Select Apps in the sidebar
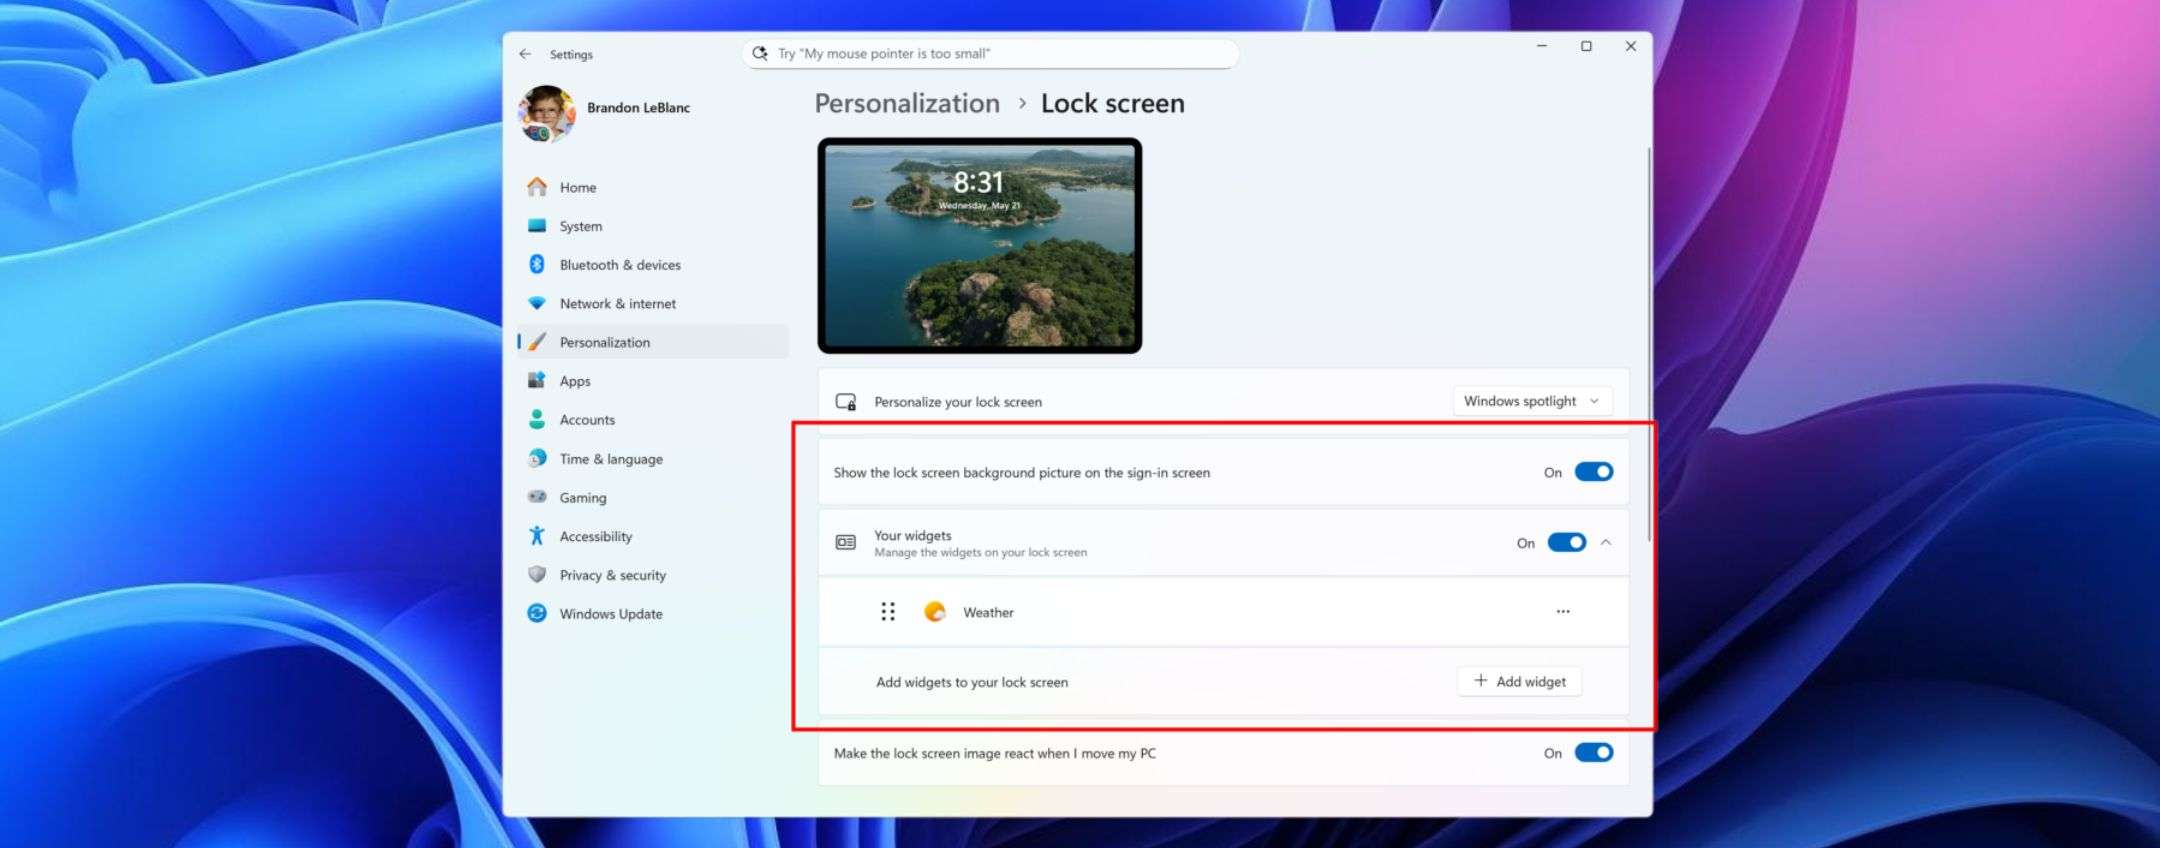 654,380
